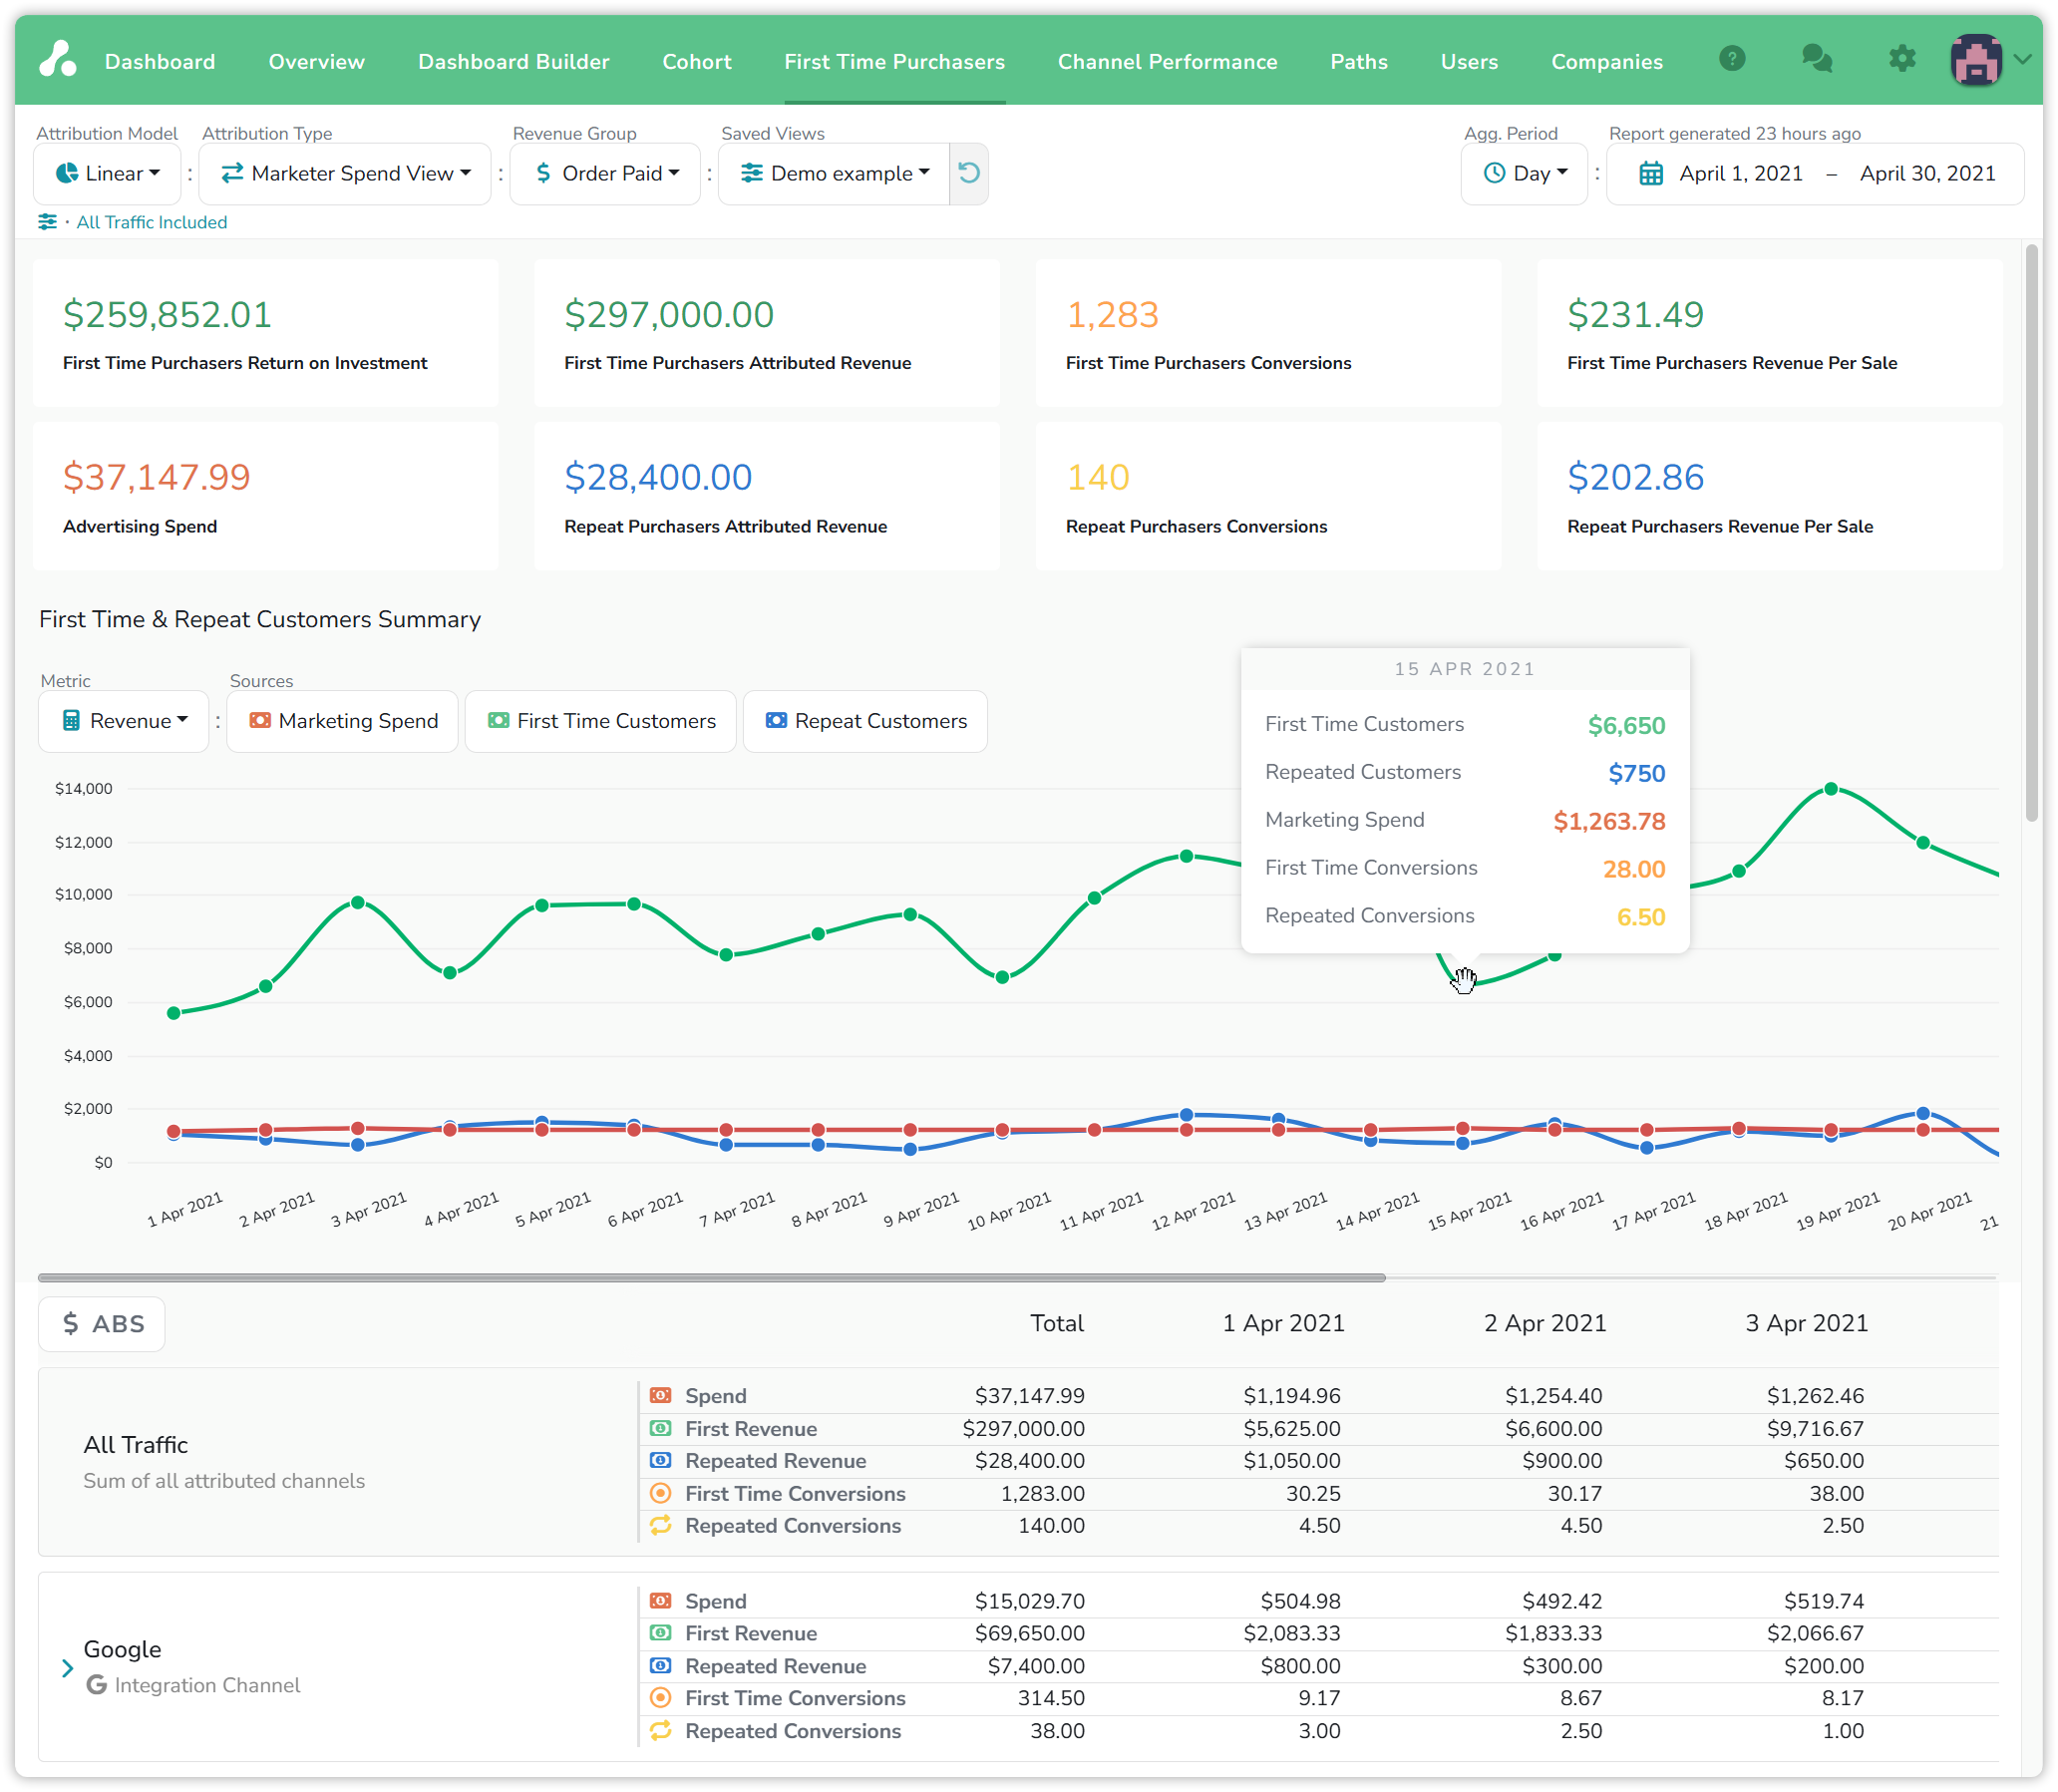Viewport: 2058px width, 1792px height.
Task: Toggle the ABS value mode button
Action: 102,1324
